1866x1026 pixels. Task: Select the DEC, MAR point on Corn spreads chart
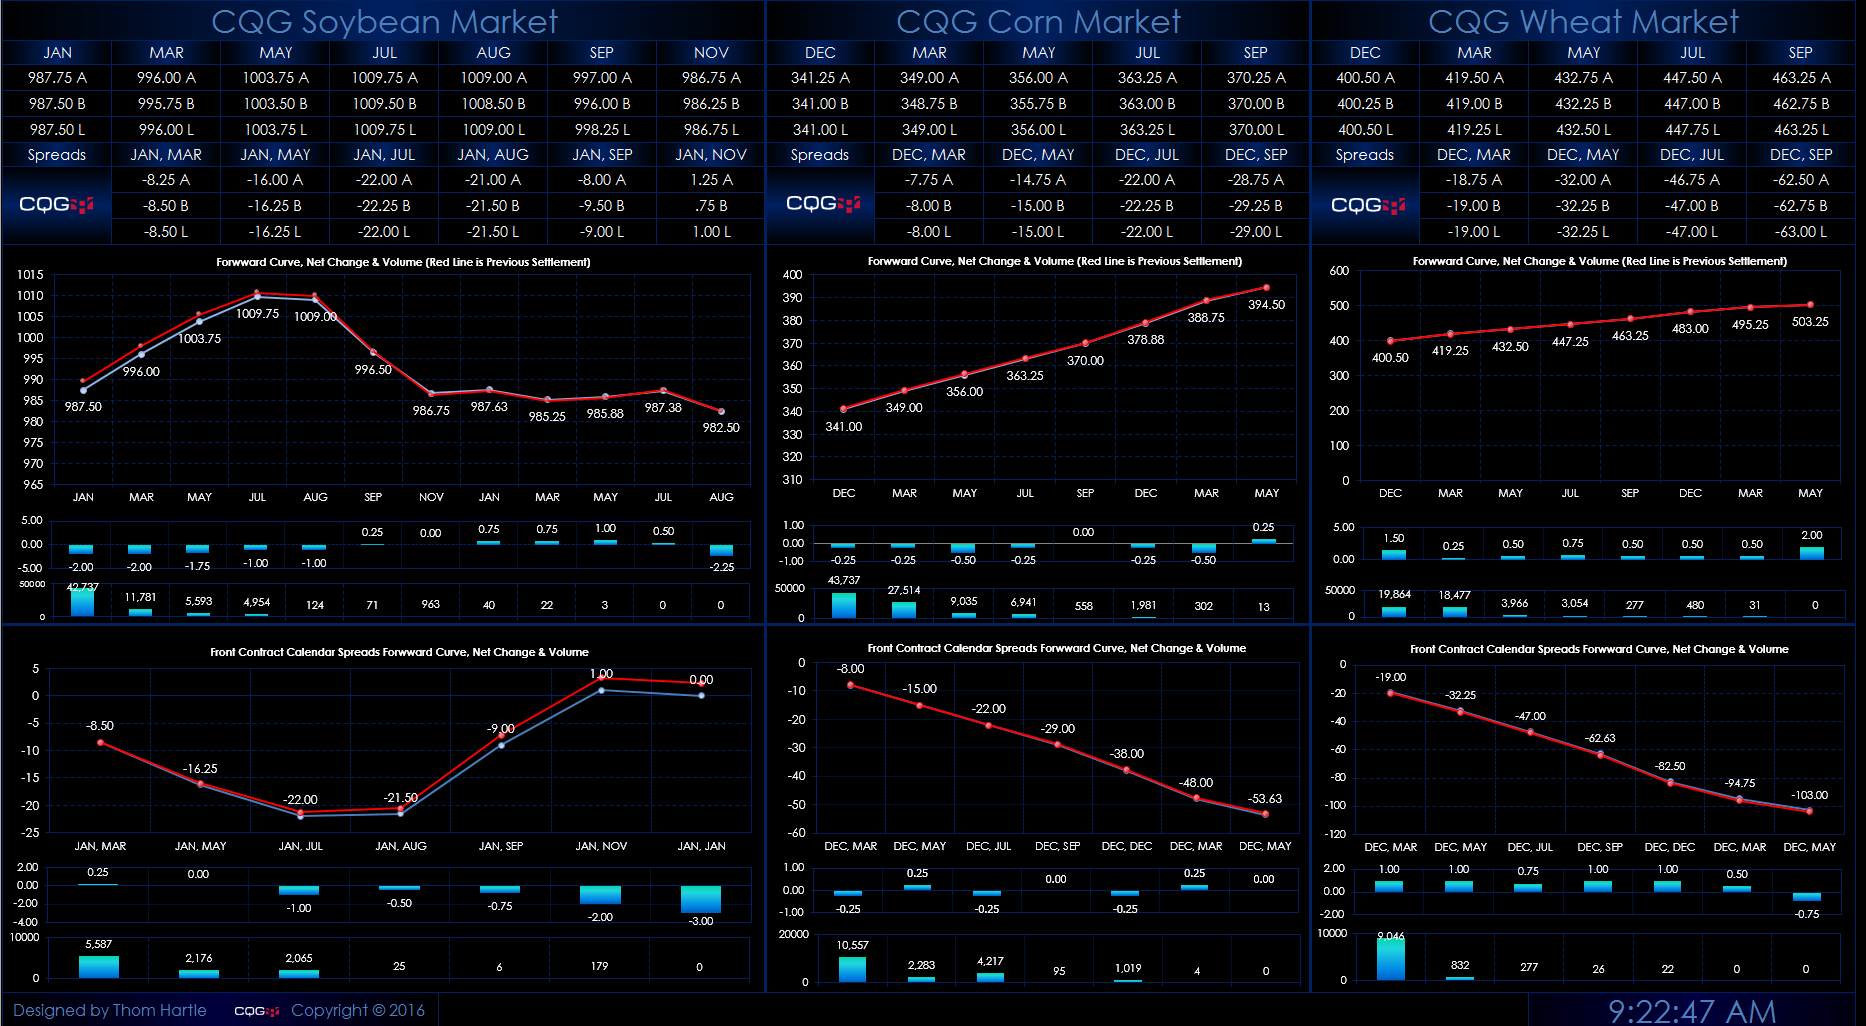coord(851,686)
